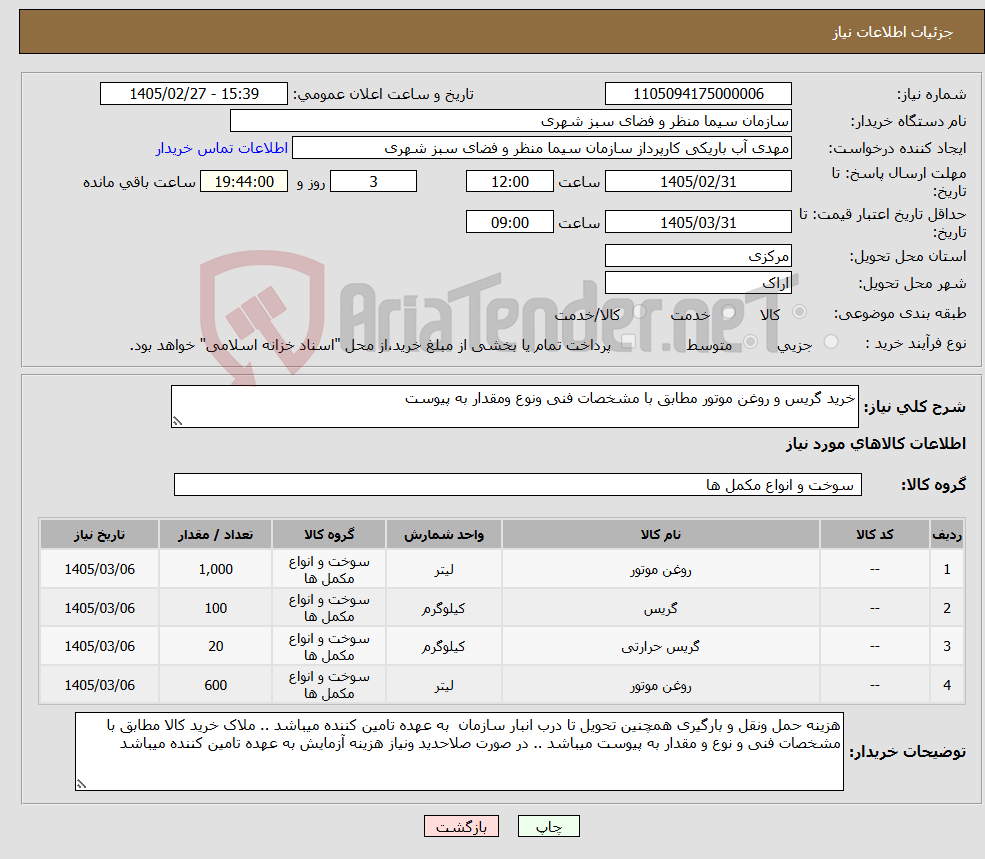Click the نام کالا column header
The width and height of the screenshot is (985, 859).
click(x=661, y=534)
